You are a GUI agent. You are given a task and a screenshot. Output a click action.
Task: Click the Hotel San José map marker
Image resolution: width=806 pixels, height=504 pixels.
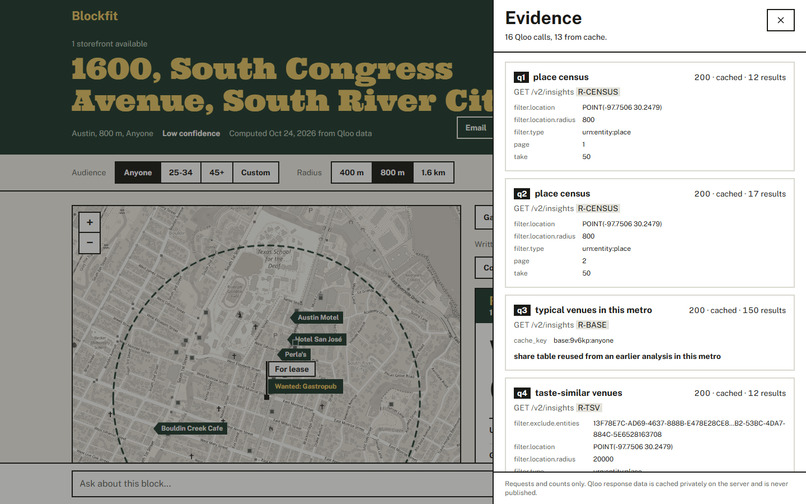(x=317, y=339)
